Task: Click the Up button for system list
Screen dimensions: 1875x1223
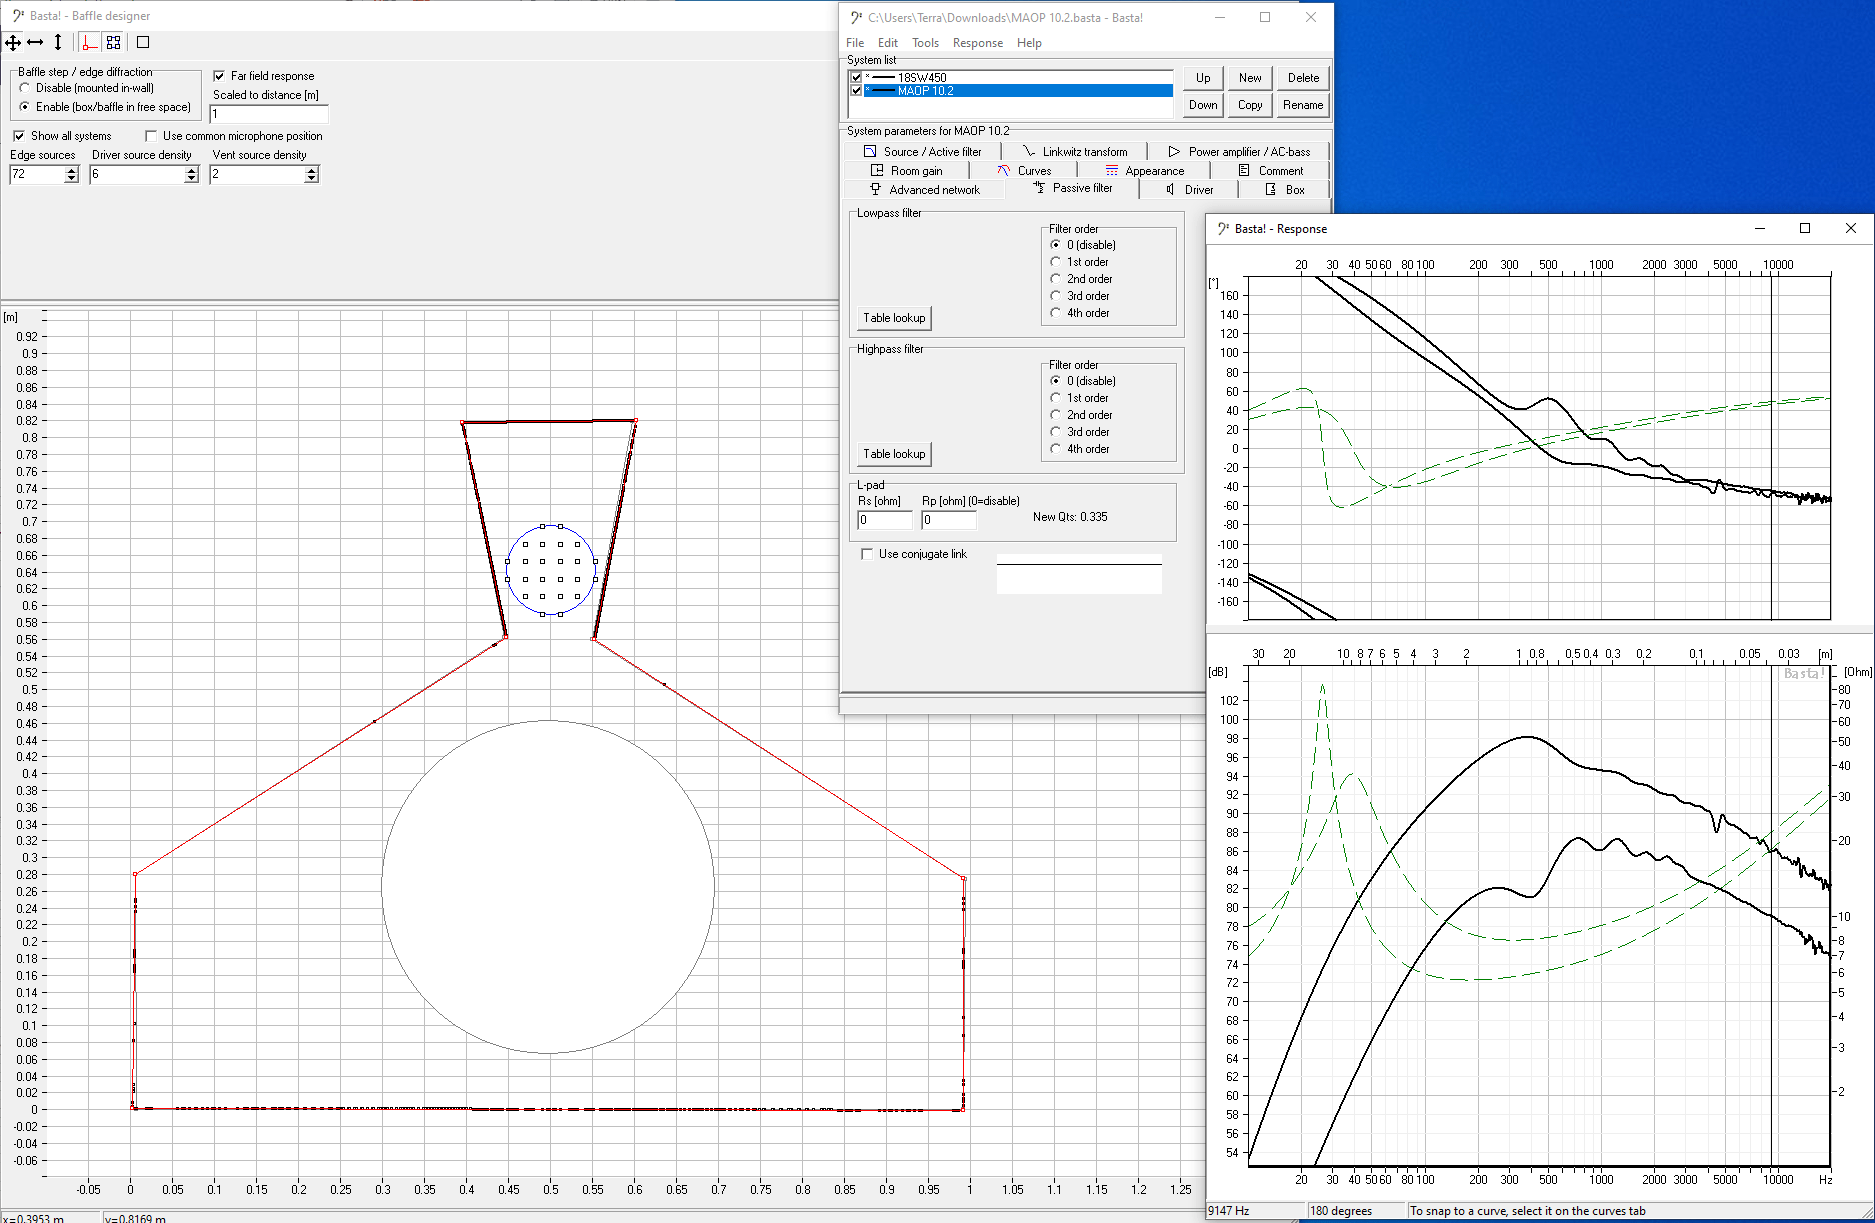Action: [x=1203, y=78]
